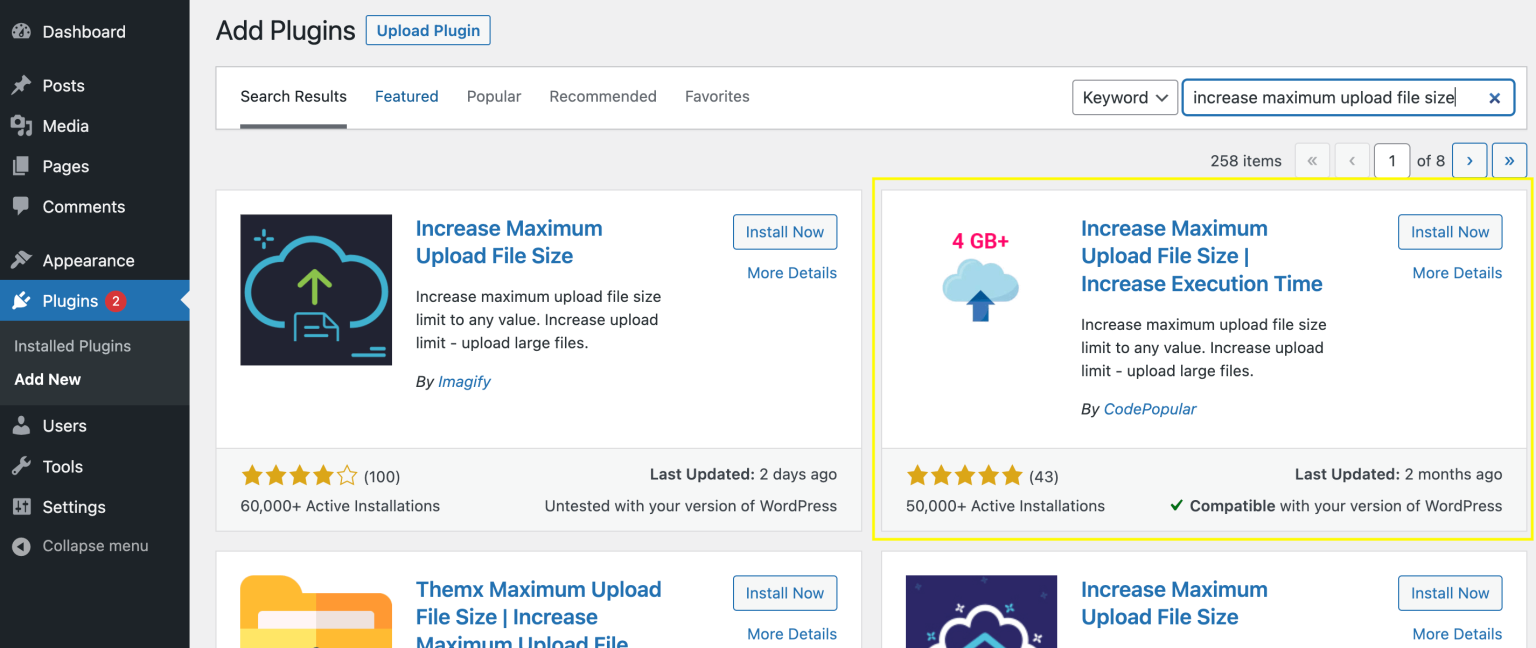This screenshot has height=648, width=1536.
Task: Select Installed Plugins under Plugins menu
Action: [71, 346]
